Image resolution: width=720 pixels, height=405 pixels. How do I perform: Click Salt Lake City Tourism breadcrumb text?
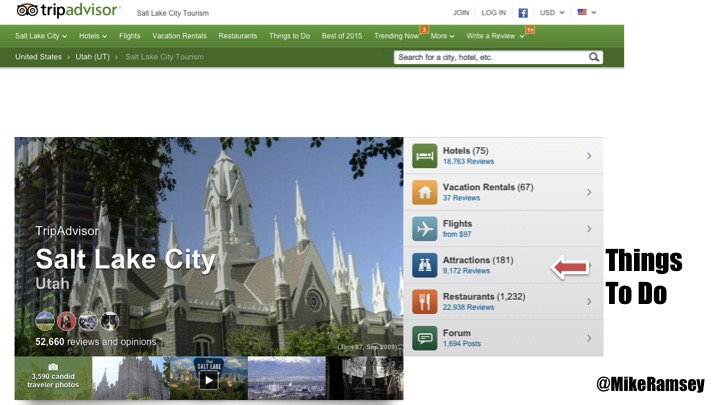tap(164, 57)
